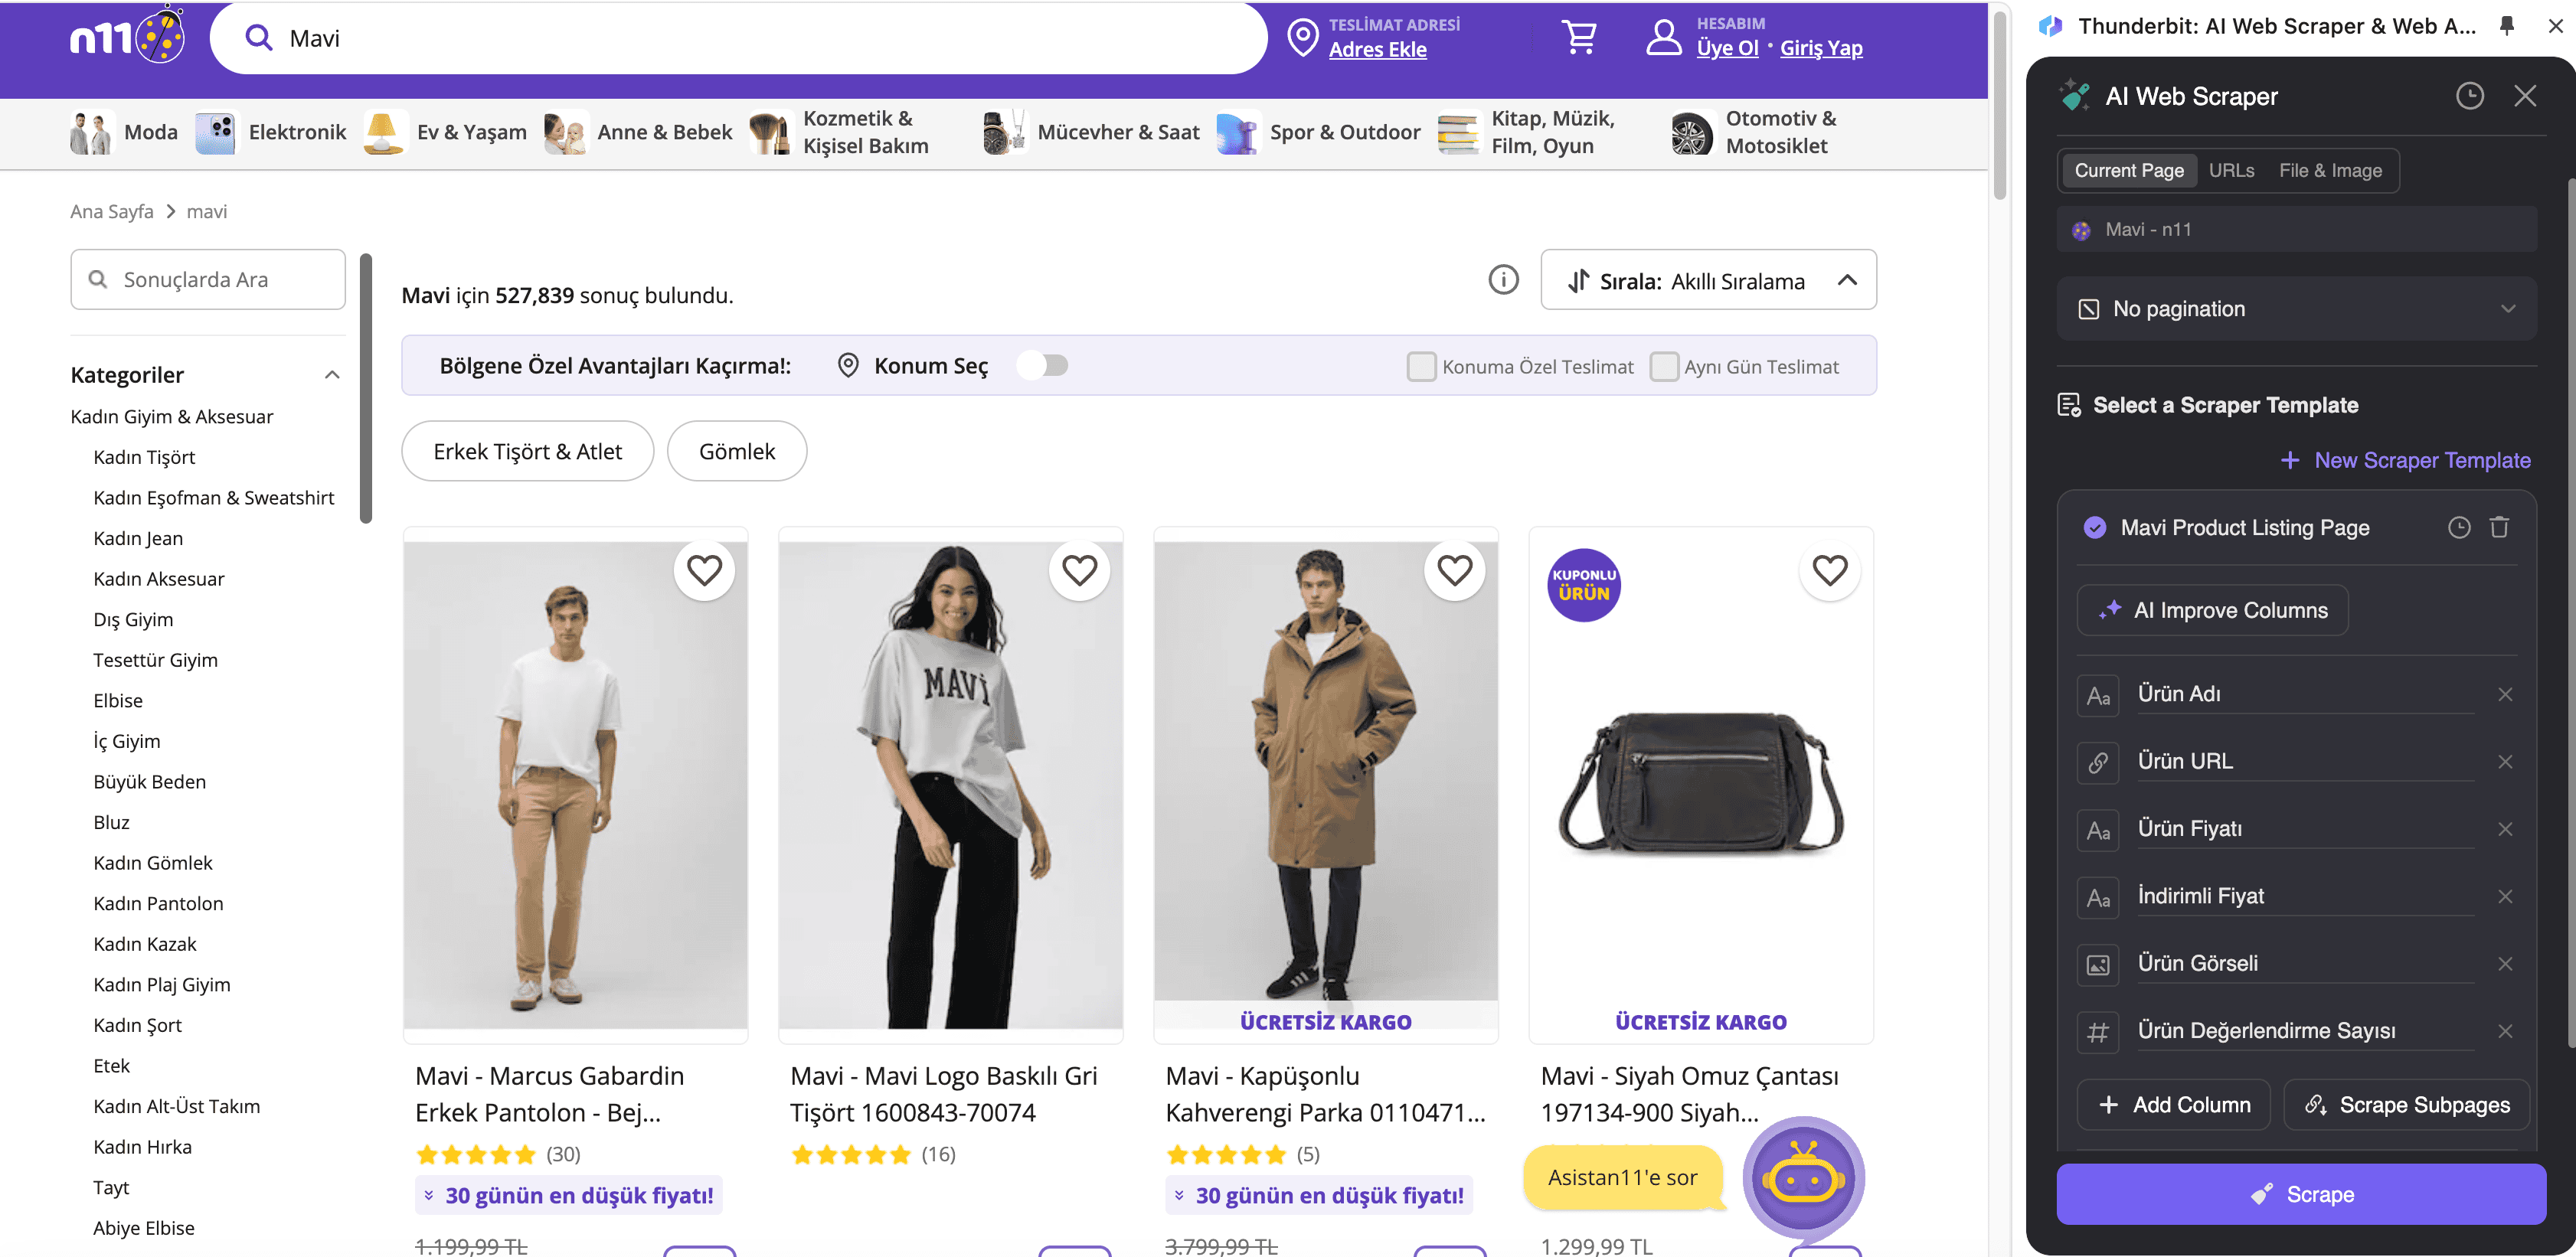The width and height of the screenshot is (2576, 1257).
Task: Open the scraper history clock icon
Action: pos(2469,96)
